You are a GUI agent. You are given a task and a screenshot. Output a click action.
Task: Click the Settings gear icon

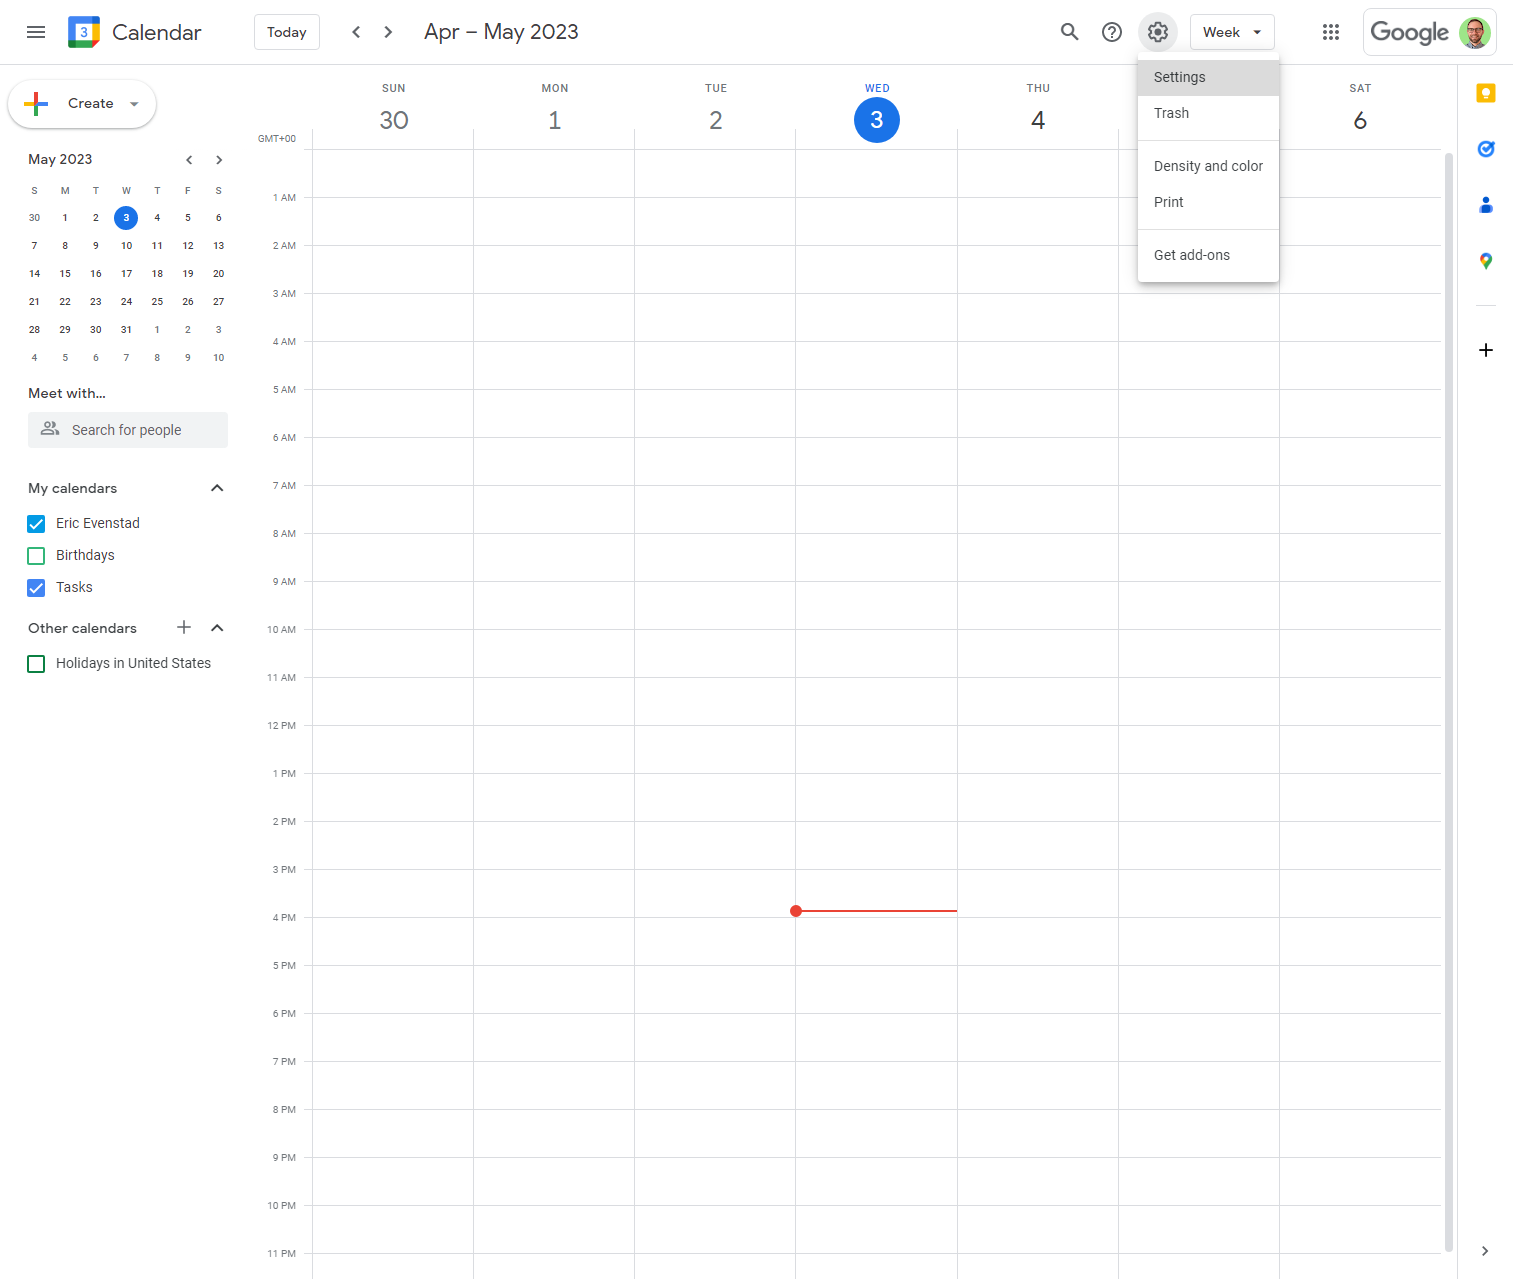(x=1157, y=32)
